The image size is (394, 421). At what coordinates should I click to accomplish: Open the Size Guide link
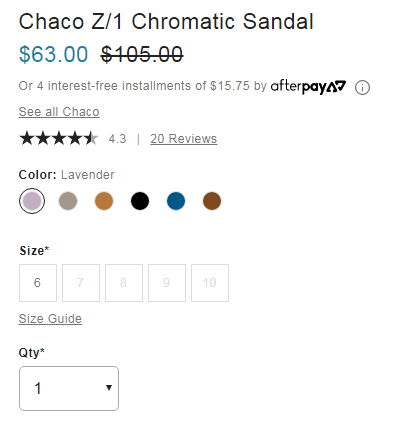pyautogui.click(x=50, y=319)
